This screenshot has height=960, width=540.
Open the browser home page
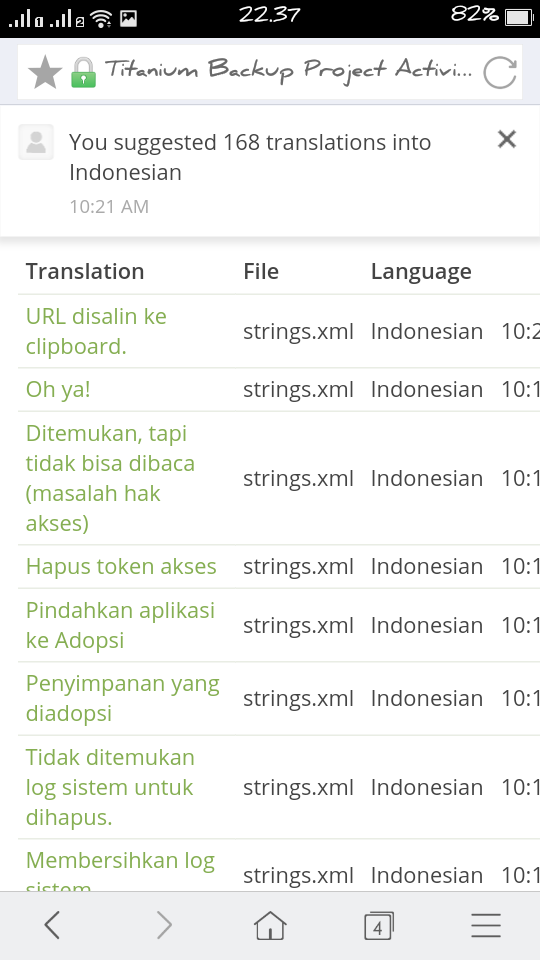point(270,924)
